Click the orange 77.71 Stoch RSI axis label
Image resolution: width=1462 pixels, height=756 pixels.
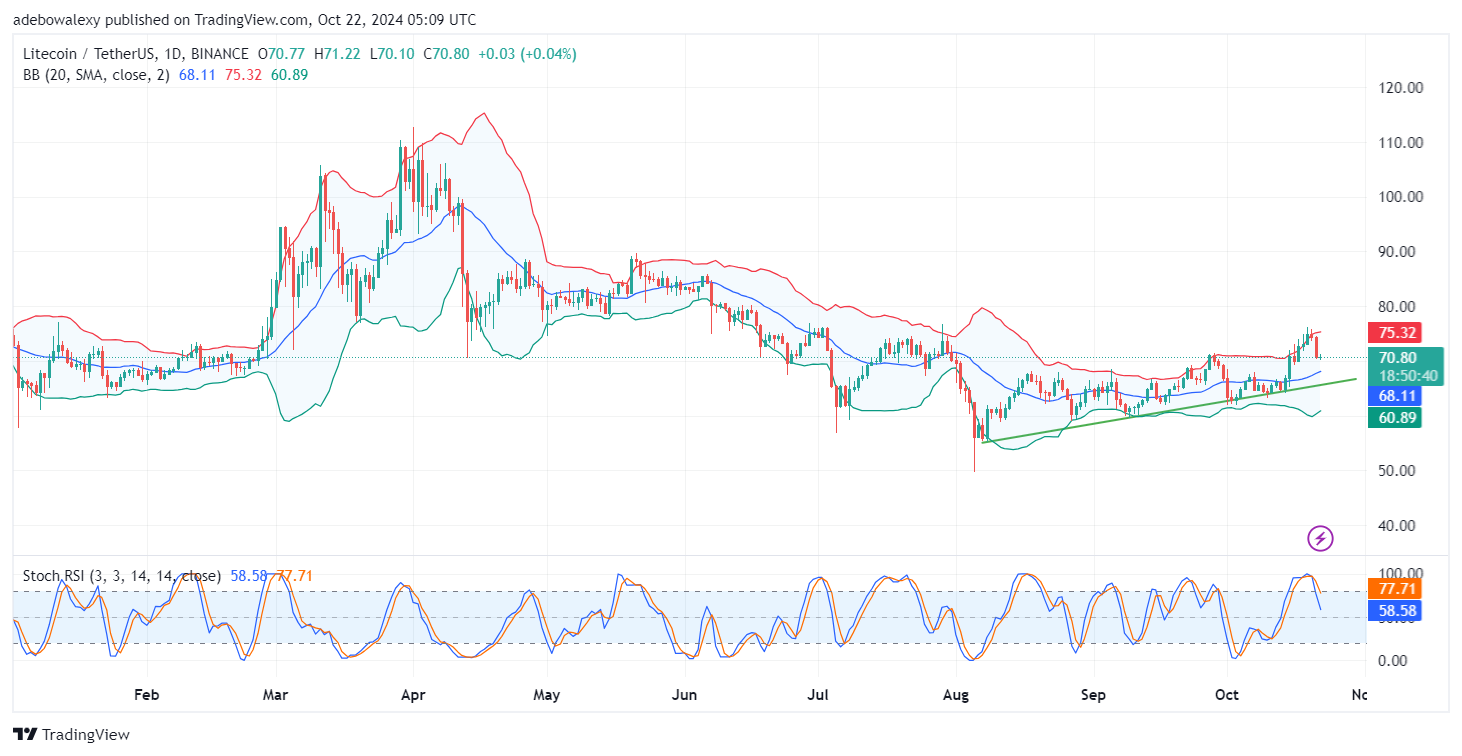(1397, 589)
